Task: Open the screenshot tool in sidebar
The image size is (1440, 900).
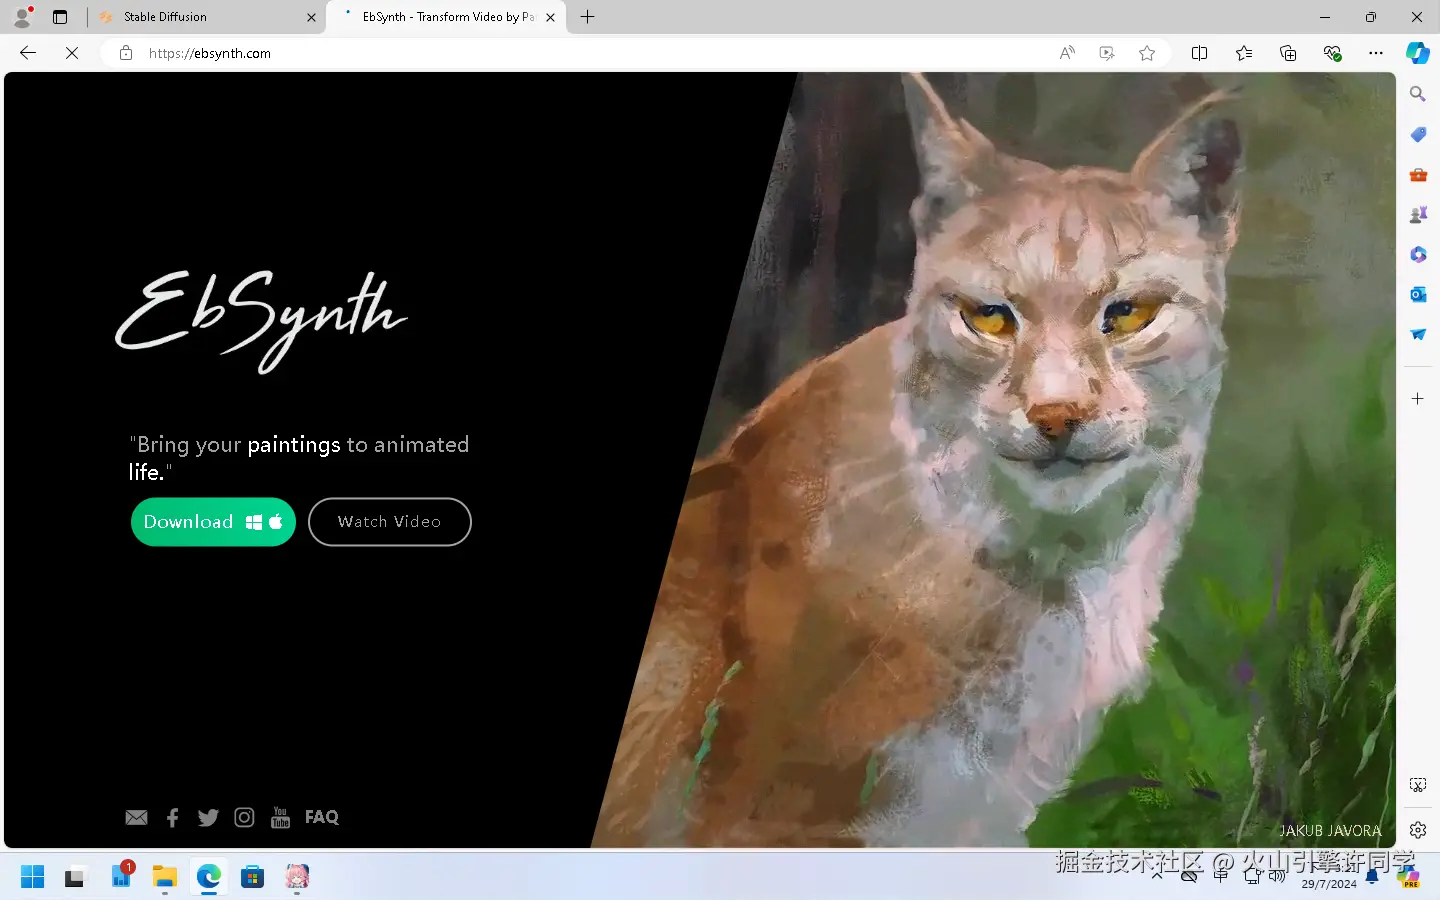Action: coord(1418,785)
